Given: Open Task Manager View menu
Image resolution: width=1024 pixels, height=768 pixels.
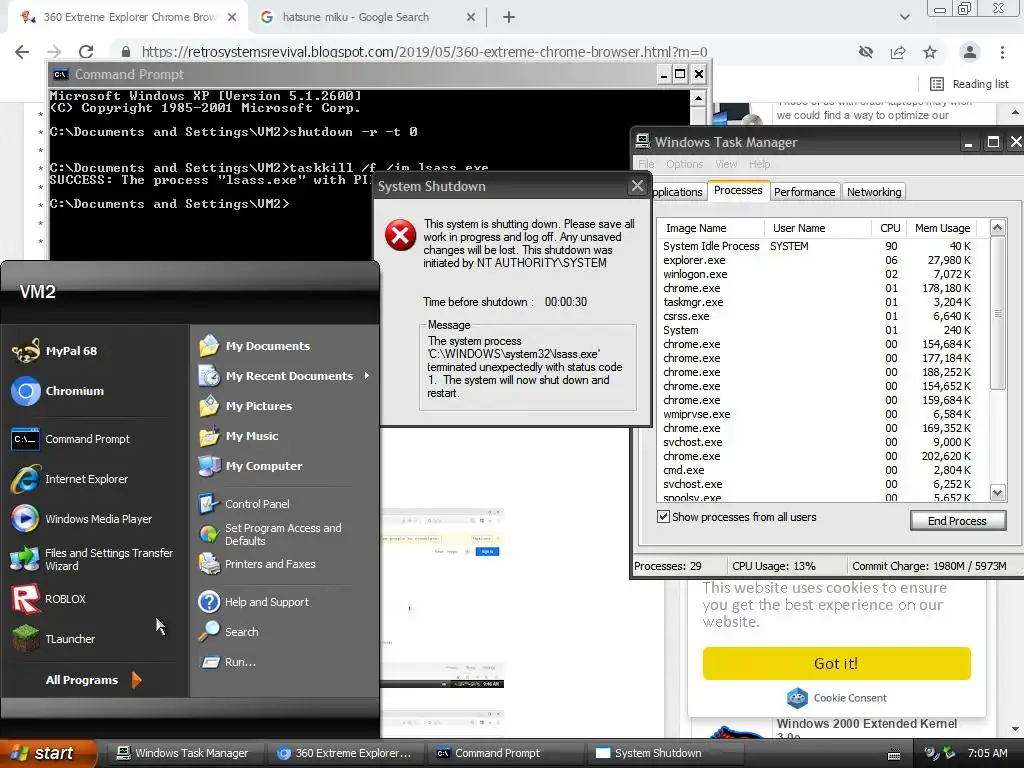Looking at the screenshot, I should [x=726, y=165].
